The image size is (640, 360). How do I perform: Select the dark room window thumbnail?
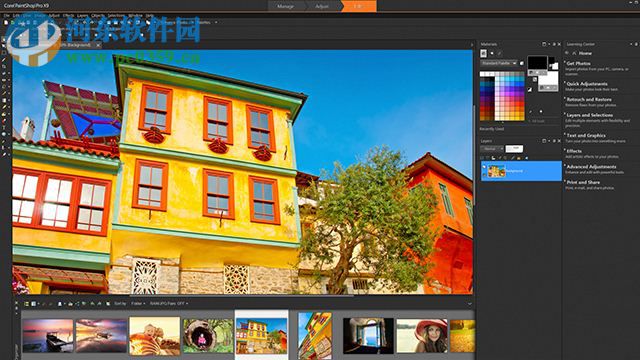368,336
